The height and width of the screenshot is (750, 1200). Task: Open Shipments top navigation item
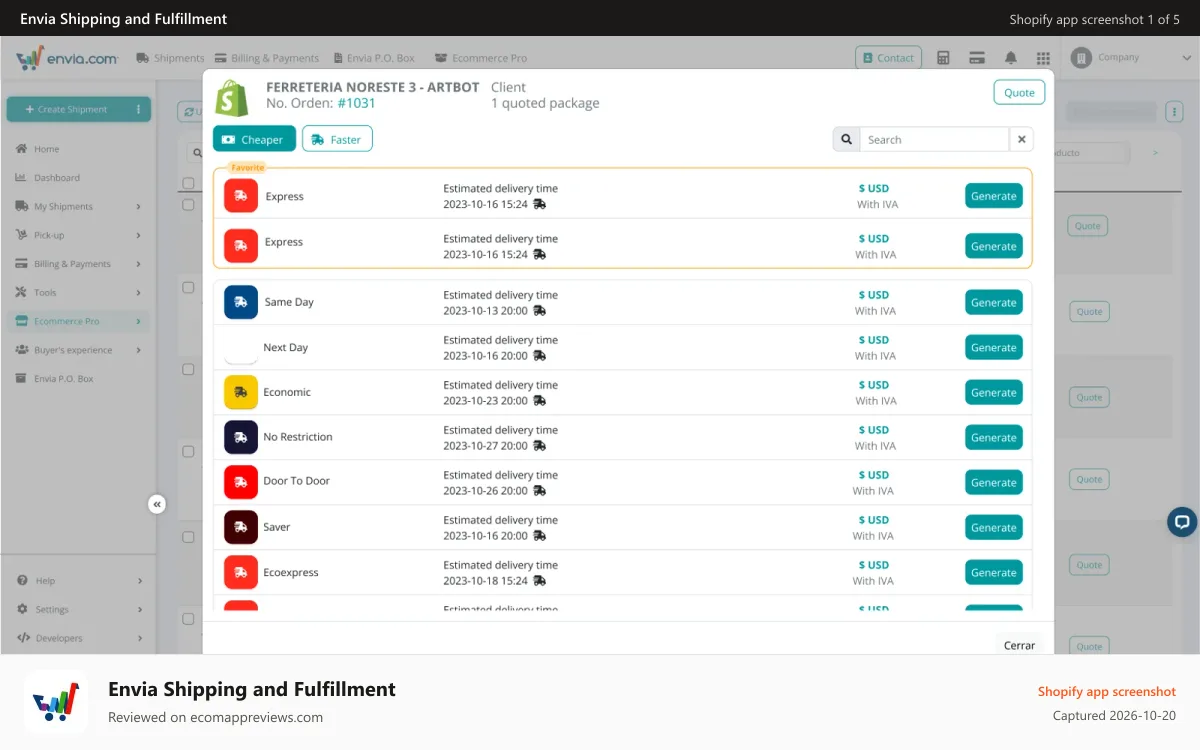[170, 58]
